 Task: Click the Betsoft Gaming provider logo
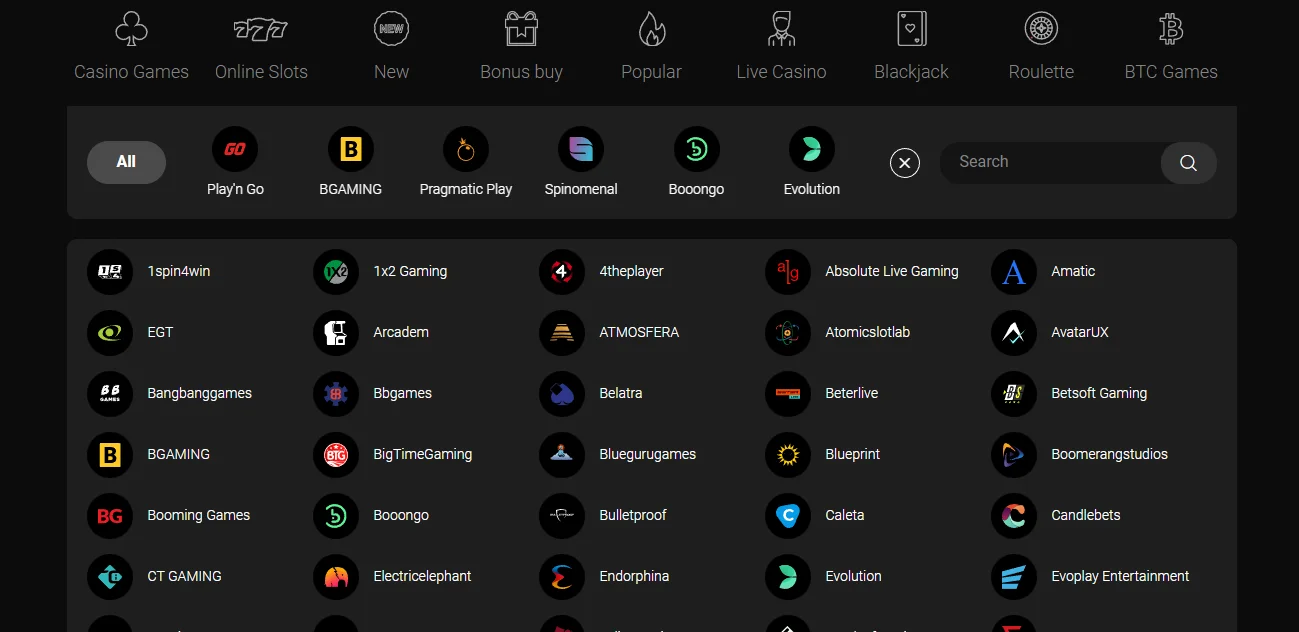click(1014, 394)
